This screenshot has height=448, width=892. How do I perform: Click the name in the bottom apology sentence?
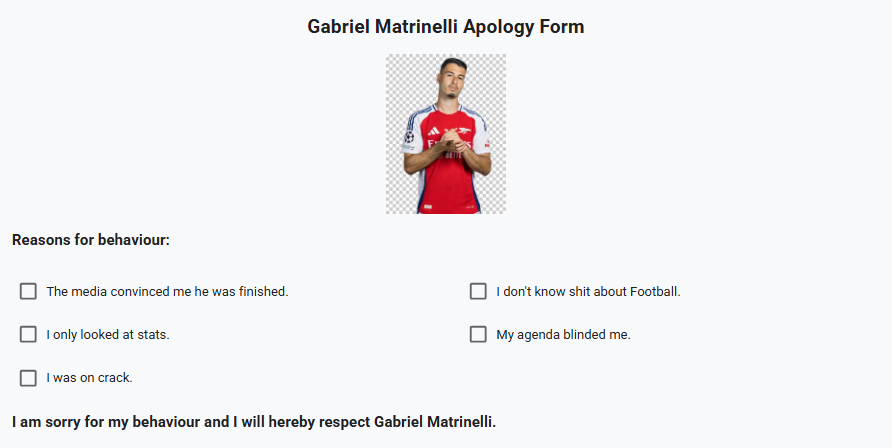click(435, 422)
